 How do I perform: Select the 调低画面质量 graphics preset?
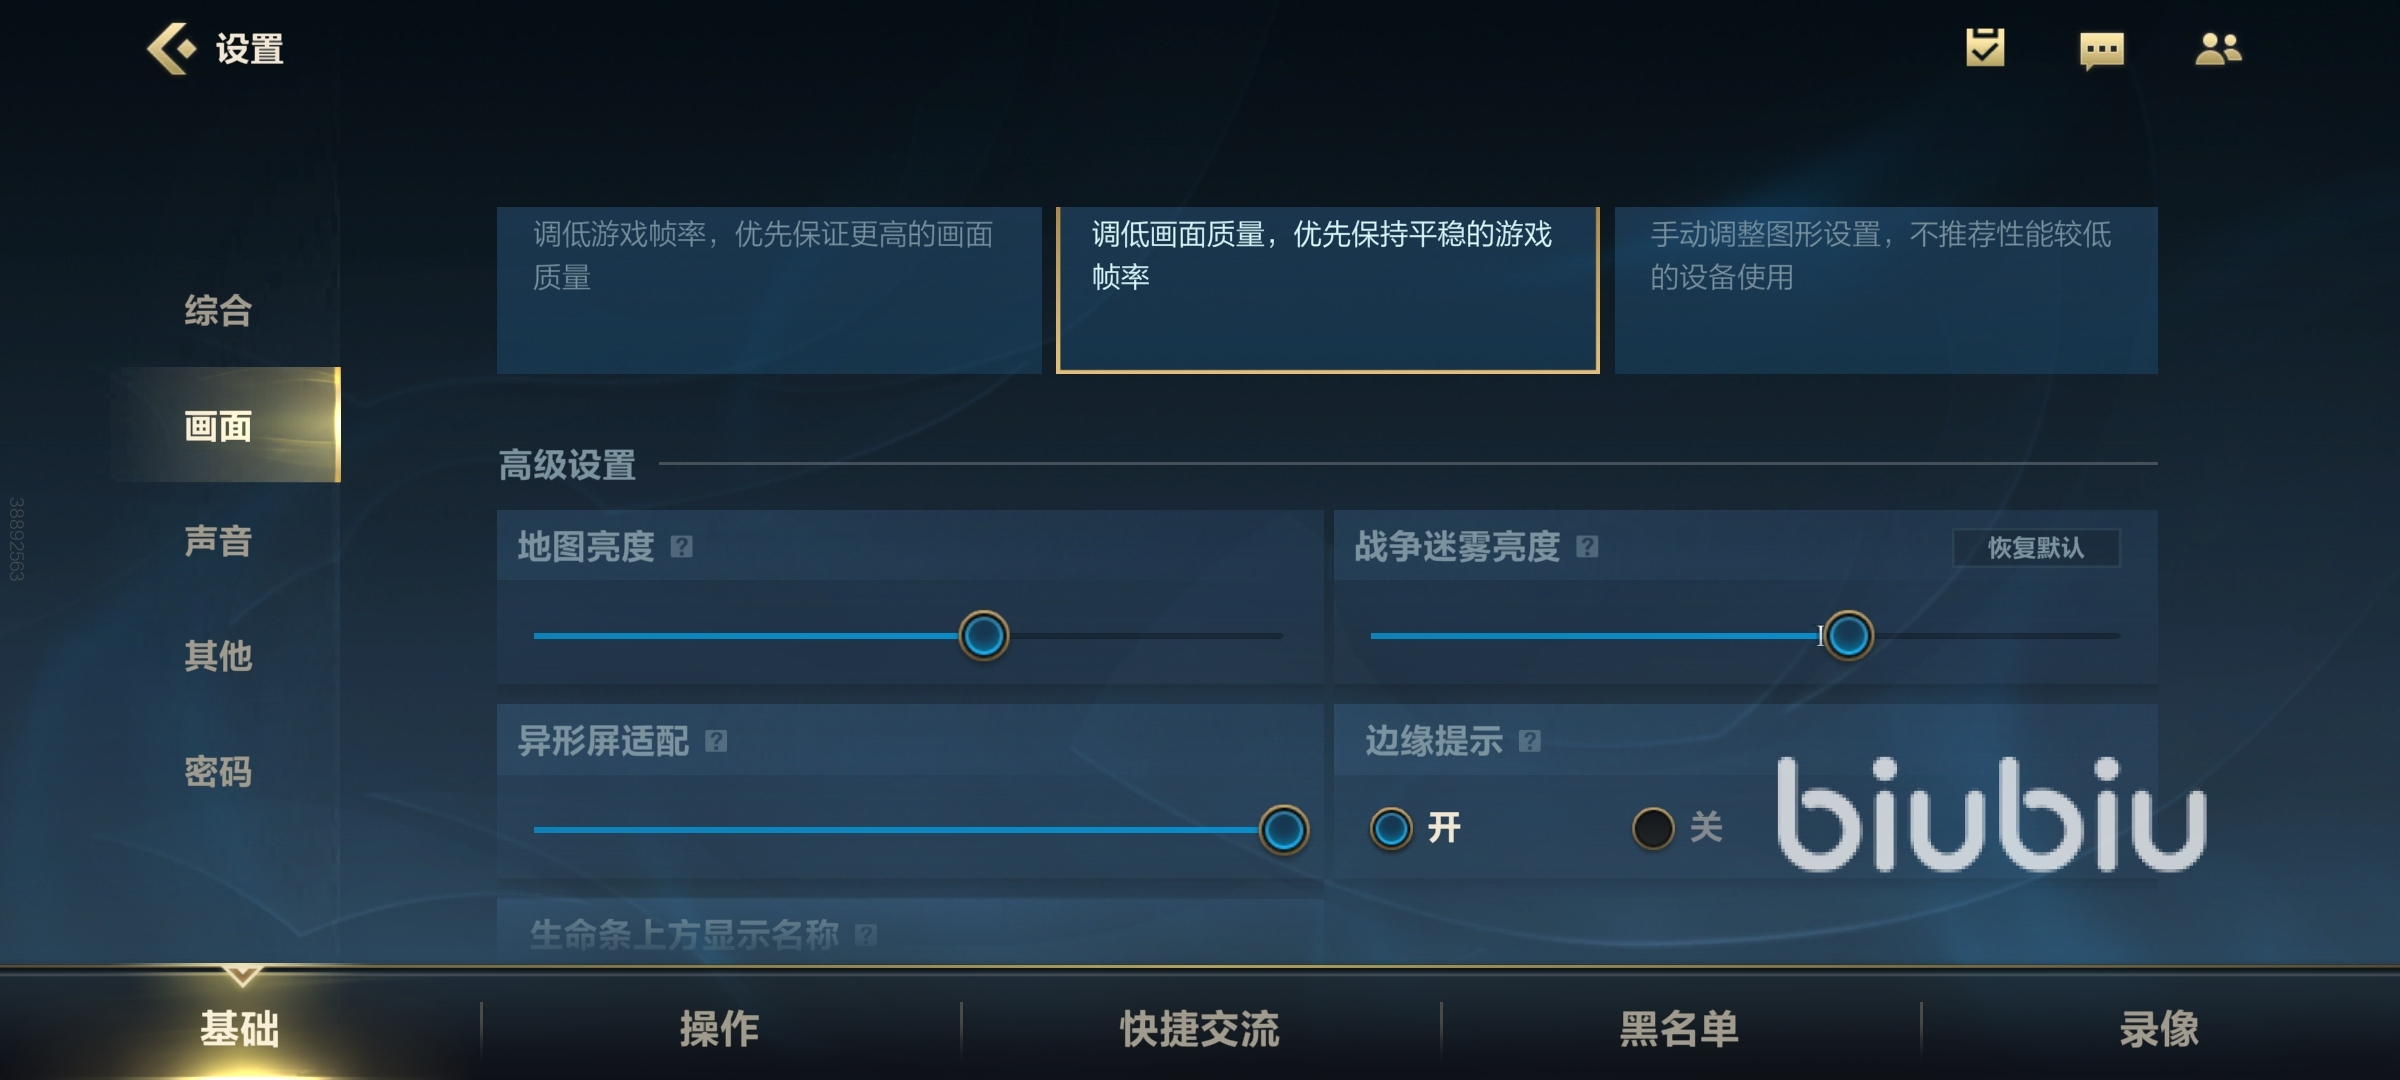point(1327,290)
